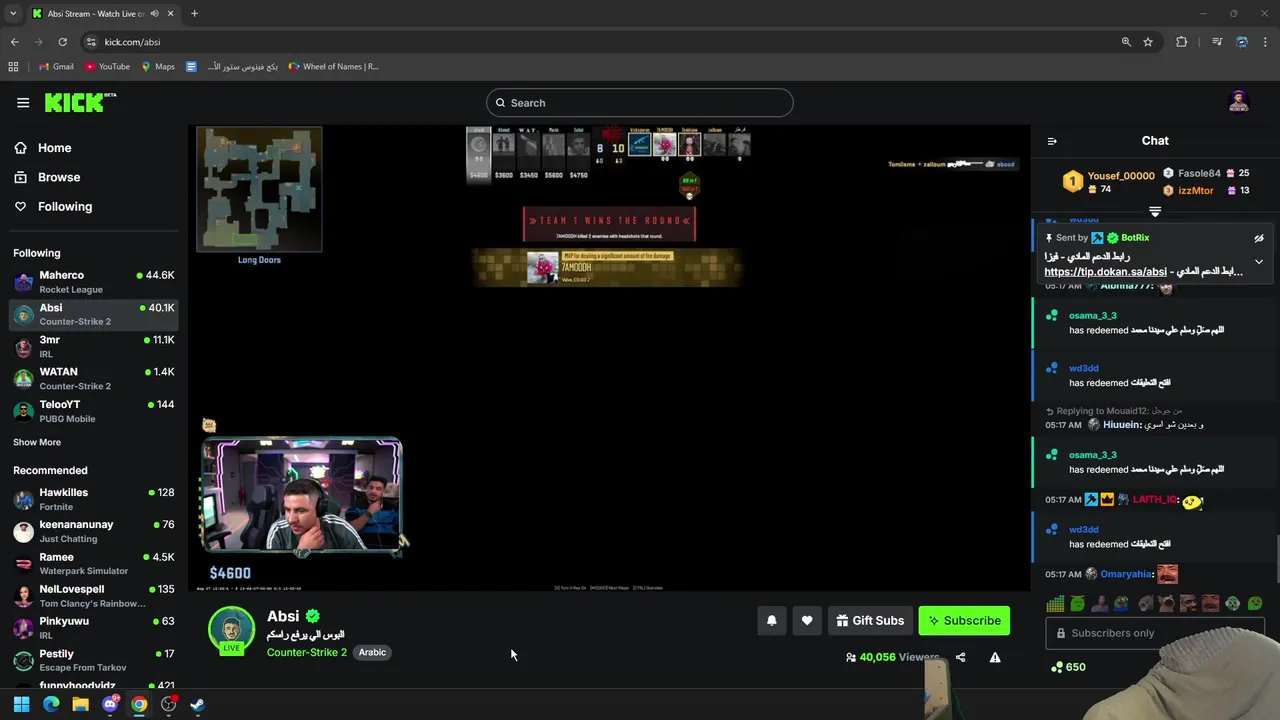The height and width of the screenshot is (720, 1280).
Task: Reload the page
Action: point(62,42)
